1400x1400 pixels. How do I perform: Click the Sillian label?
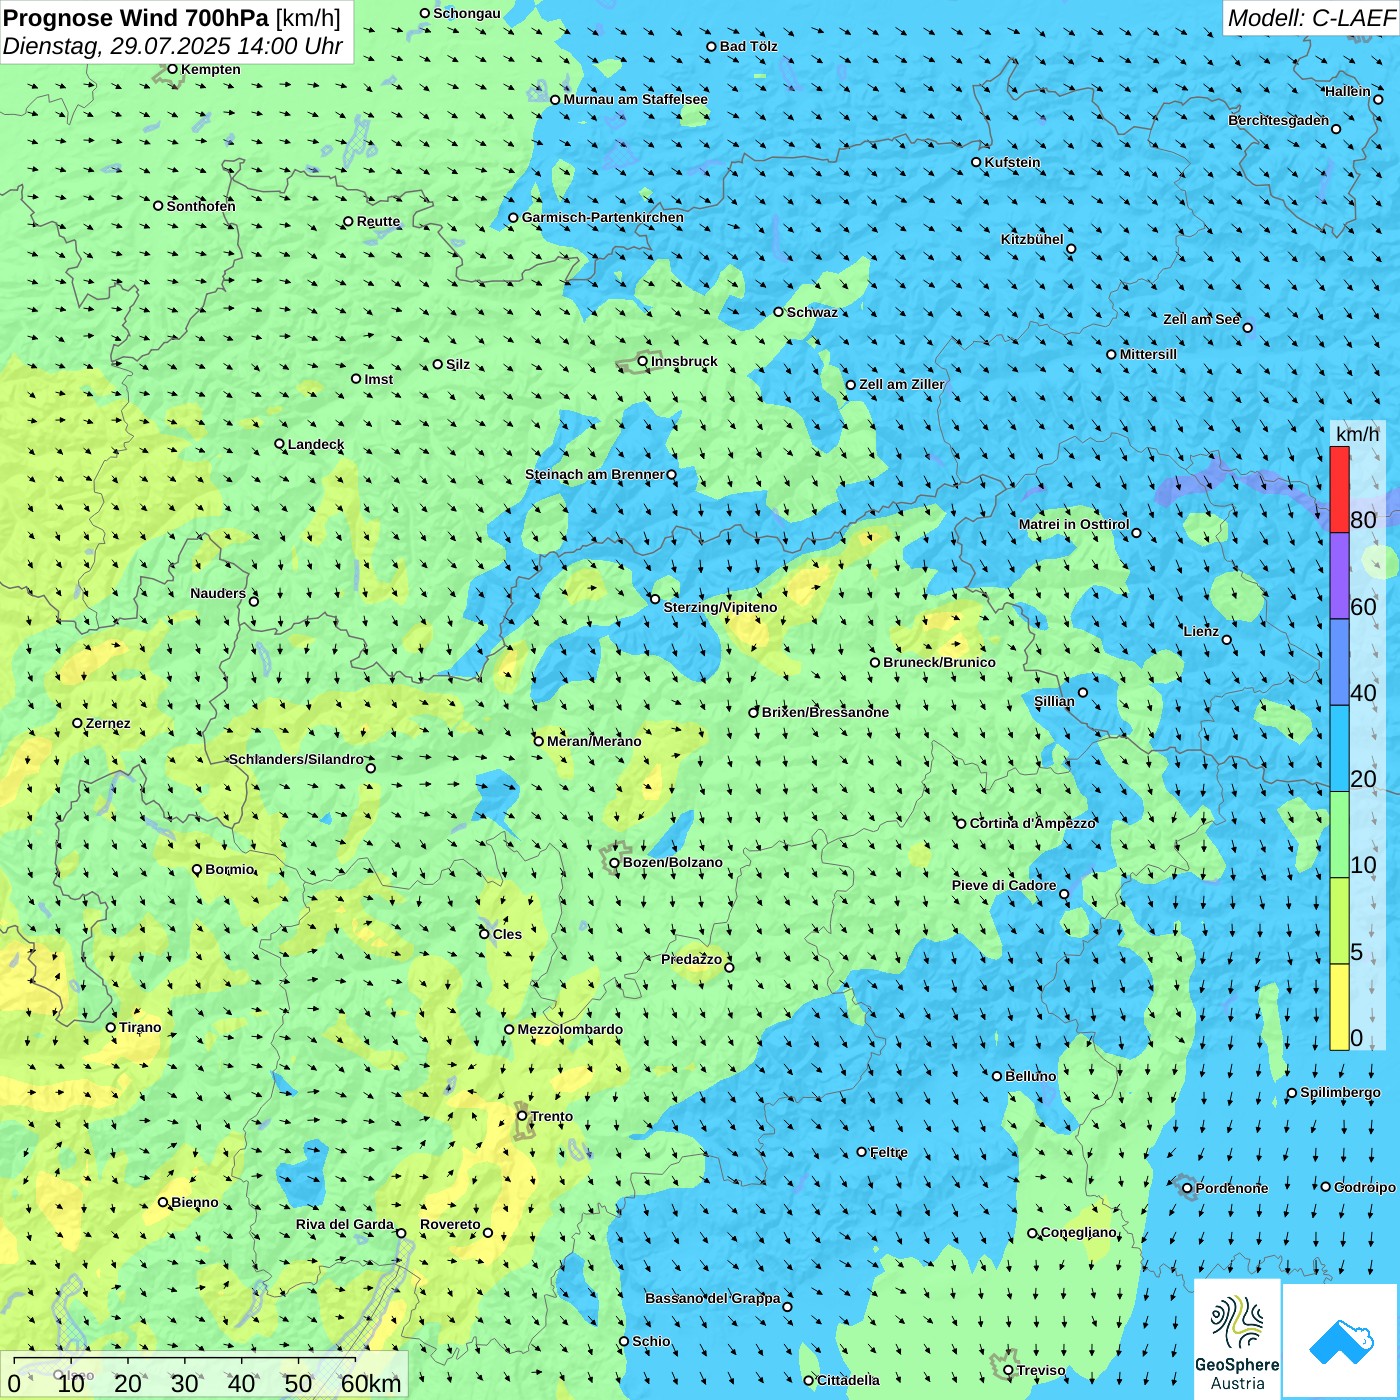point(1054,701)
